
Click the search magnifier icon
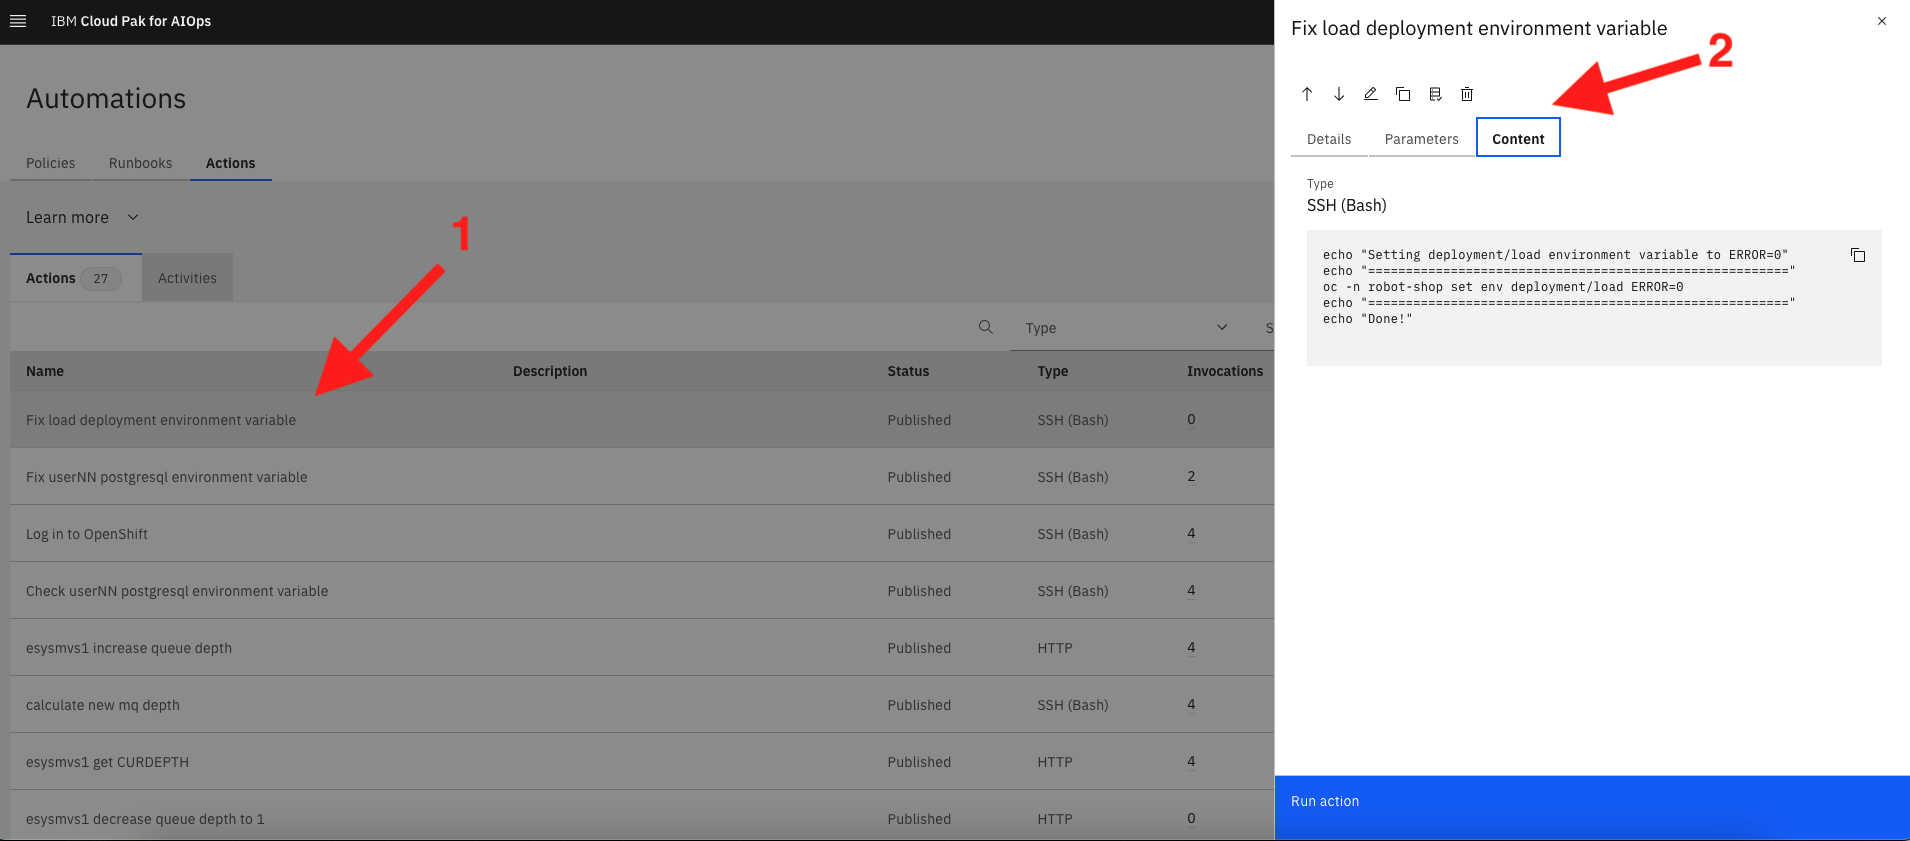pyautogui.click(x=986, y=327)
